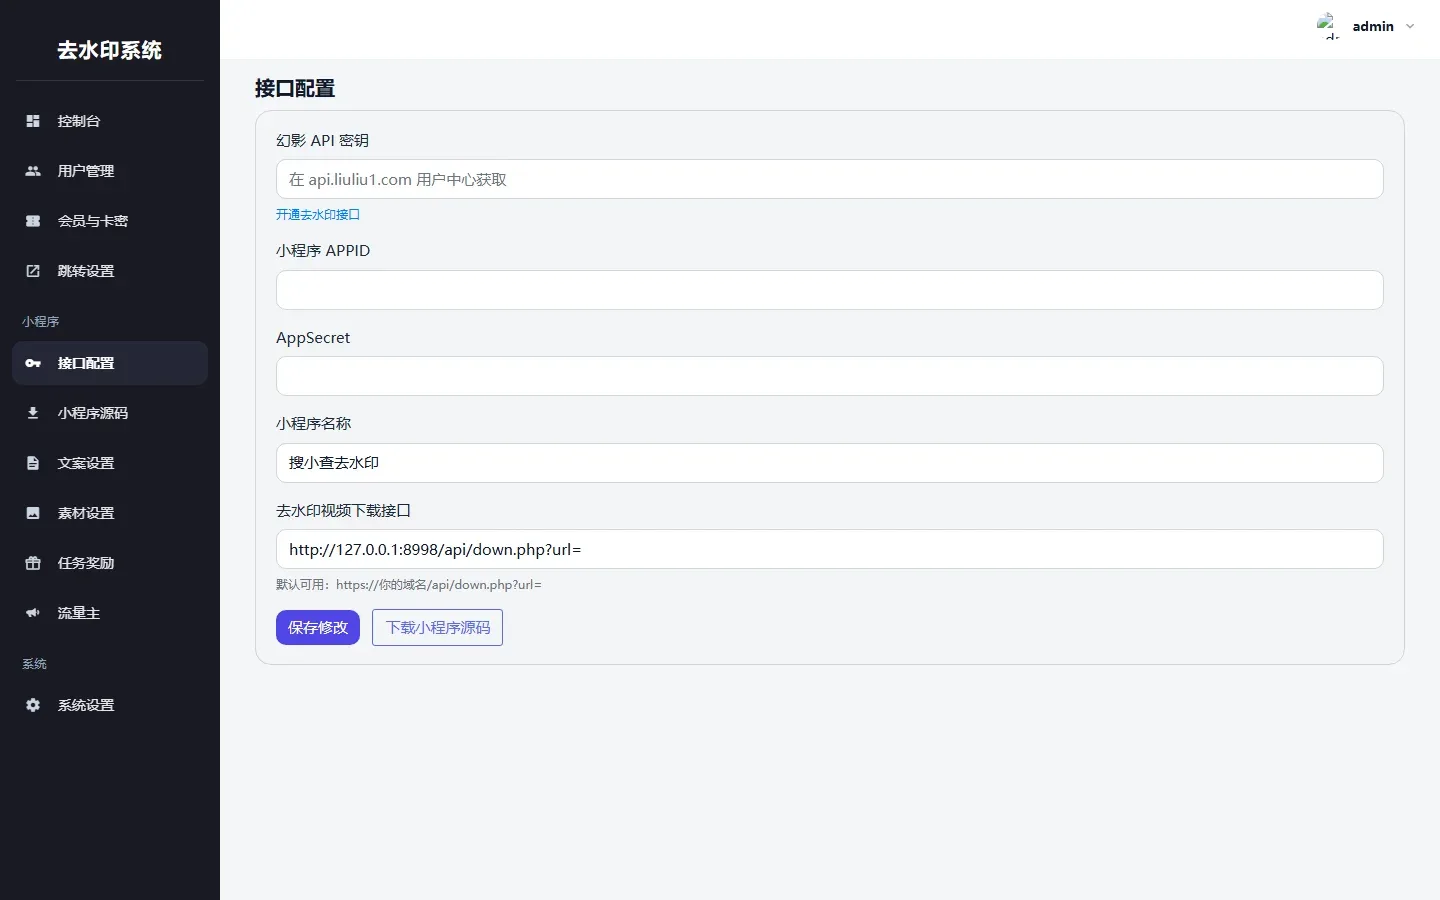Viewport: 1440px width, 900px height.
Task: Follow the 开通去水印接口 link
Action: (318, 214)
